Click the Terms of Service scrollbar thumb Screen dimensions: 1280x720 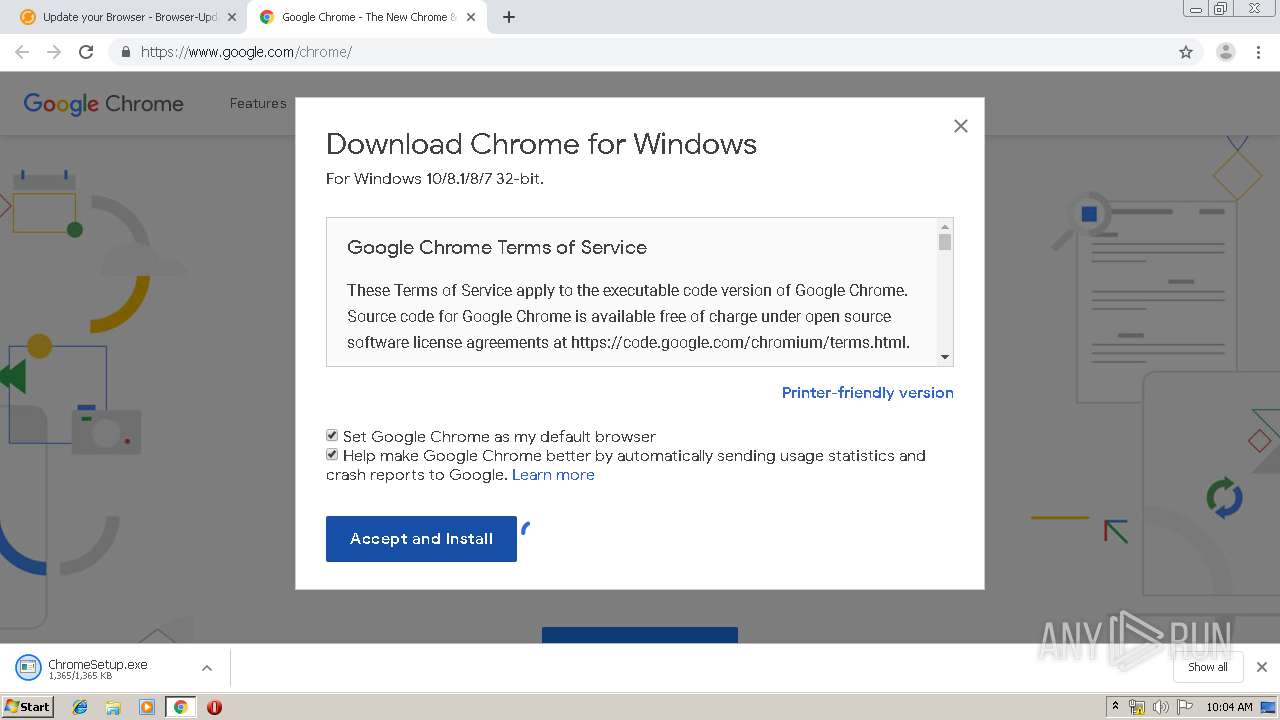945,242
